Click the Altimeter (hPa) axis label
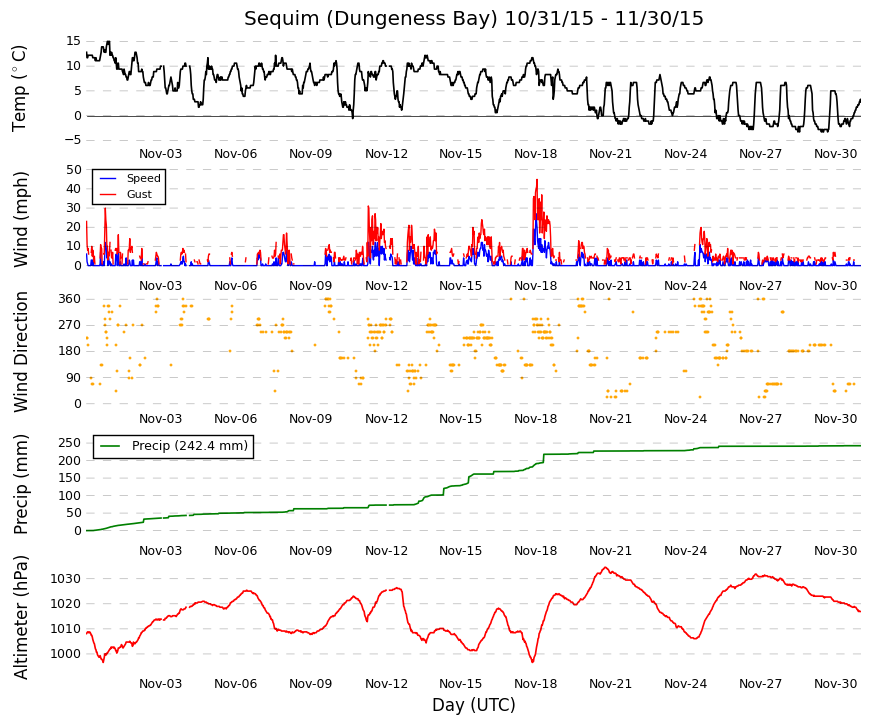 click(21, 617)
